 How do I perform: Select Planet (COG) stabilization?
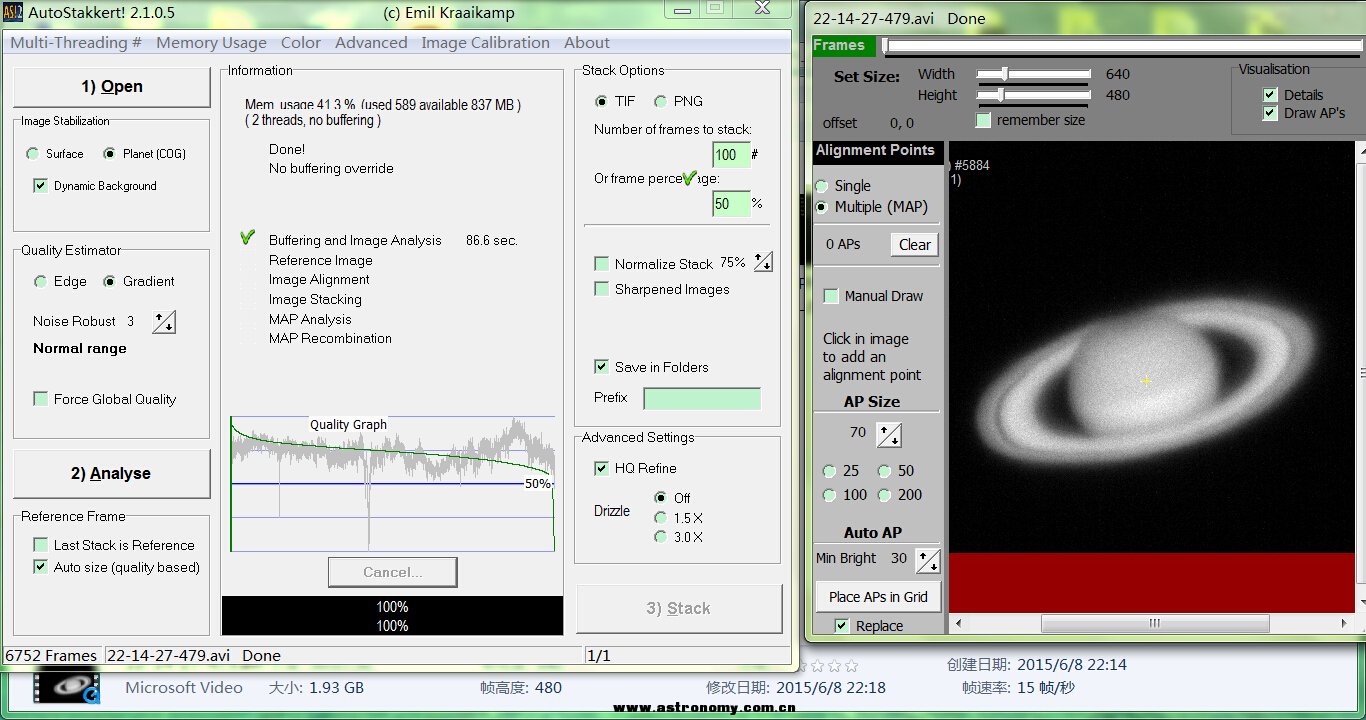(109, 154)
